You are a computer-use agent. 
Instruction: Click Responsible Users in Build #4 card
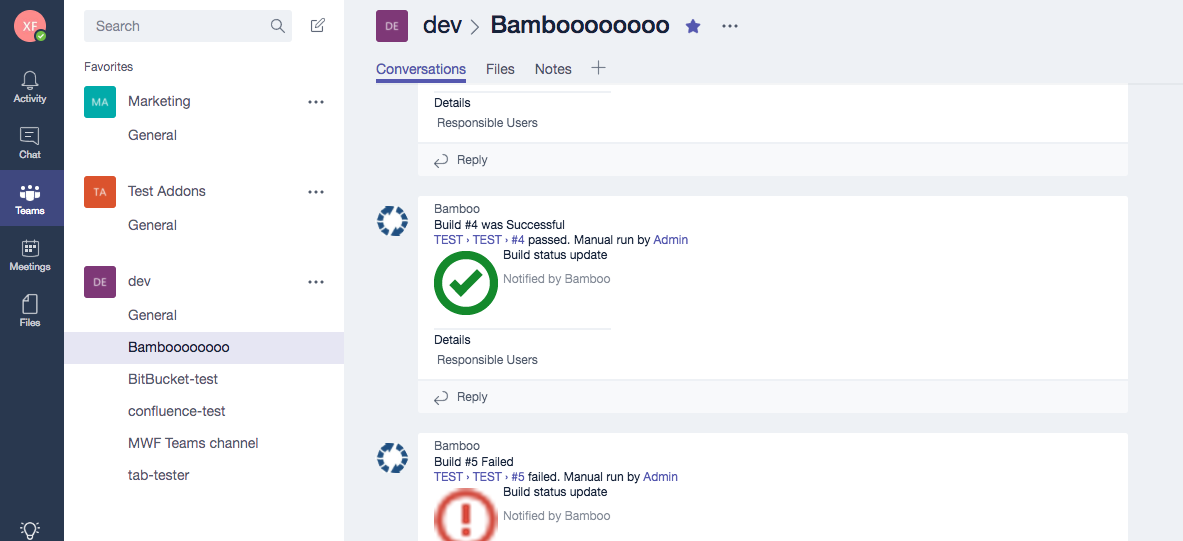coord(487,359)
